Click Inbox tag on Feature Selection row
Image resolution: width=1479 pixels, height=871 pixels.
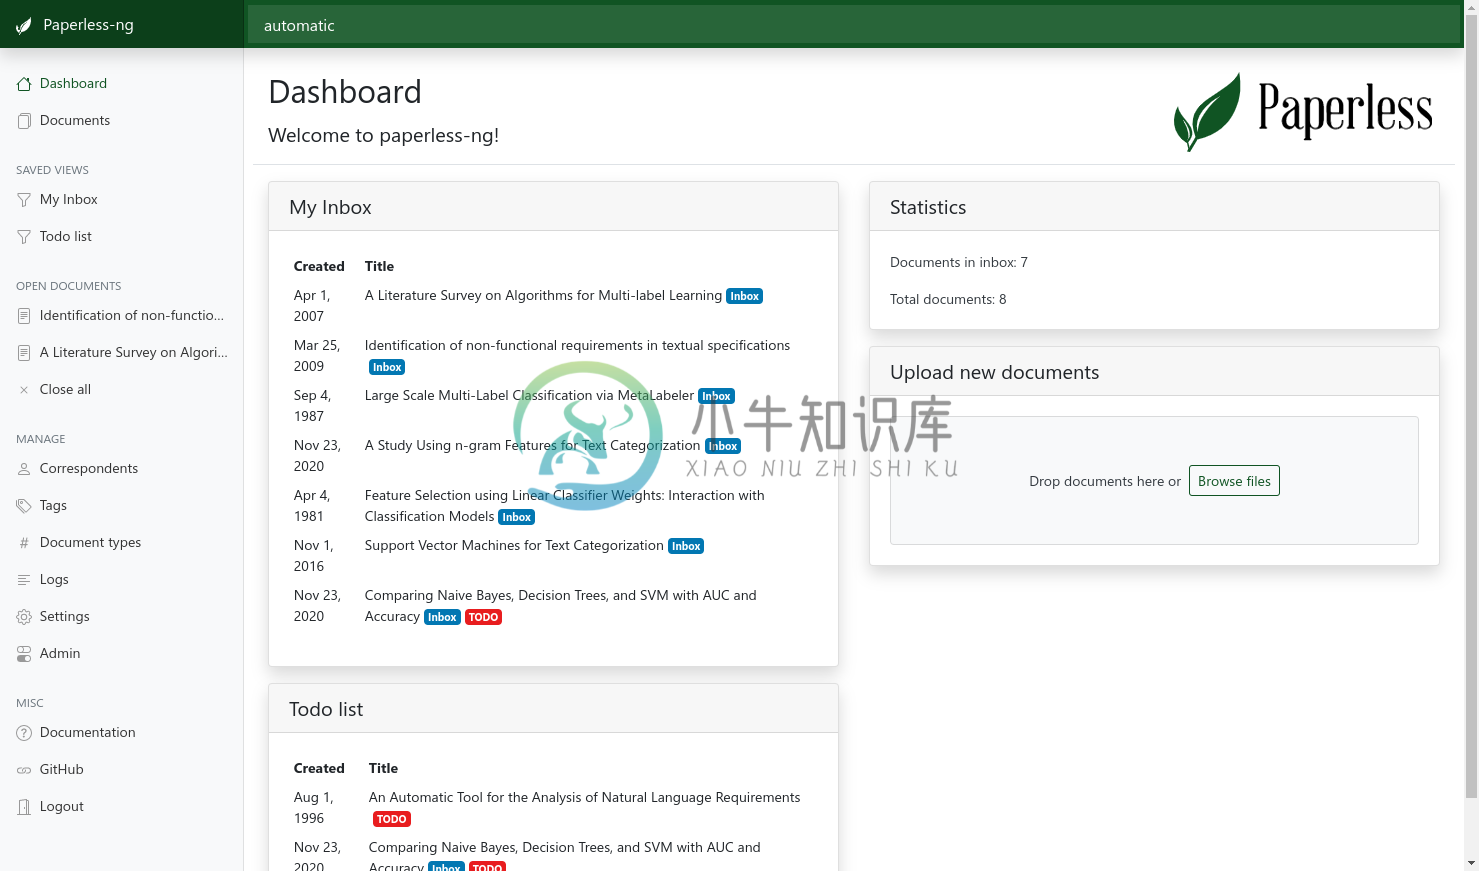pyautogui.click(x=516, y=517)
